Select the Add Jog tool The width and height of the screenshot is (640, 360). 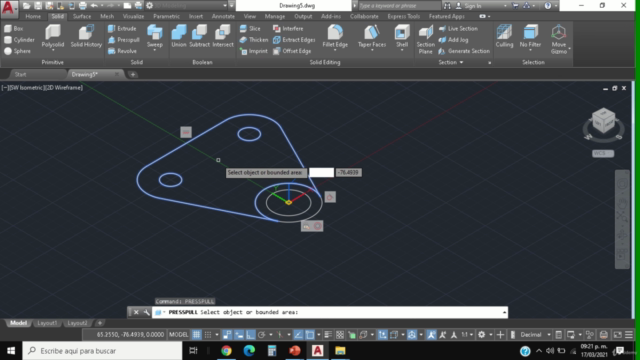coord(453,40)
